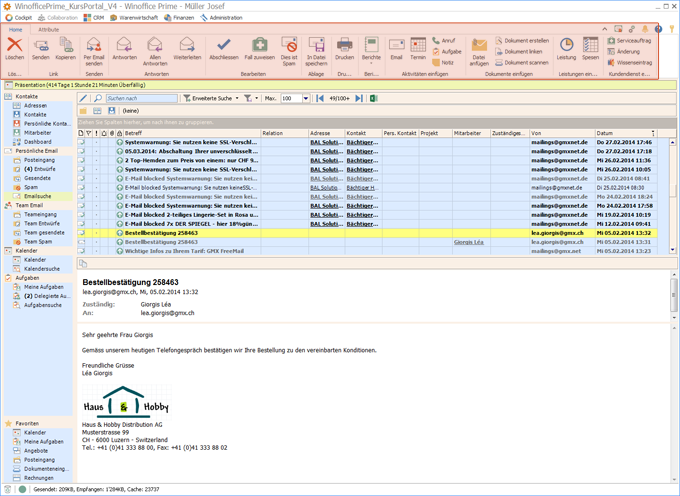Image resolution: width=680 pixels, height=496 pixels.
Task: Click the overdue Präsentation reminder bar
Action: [x=340, y=85]
